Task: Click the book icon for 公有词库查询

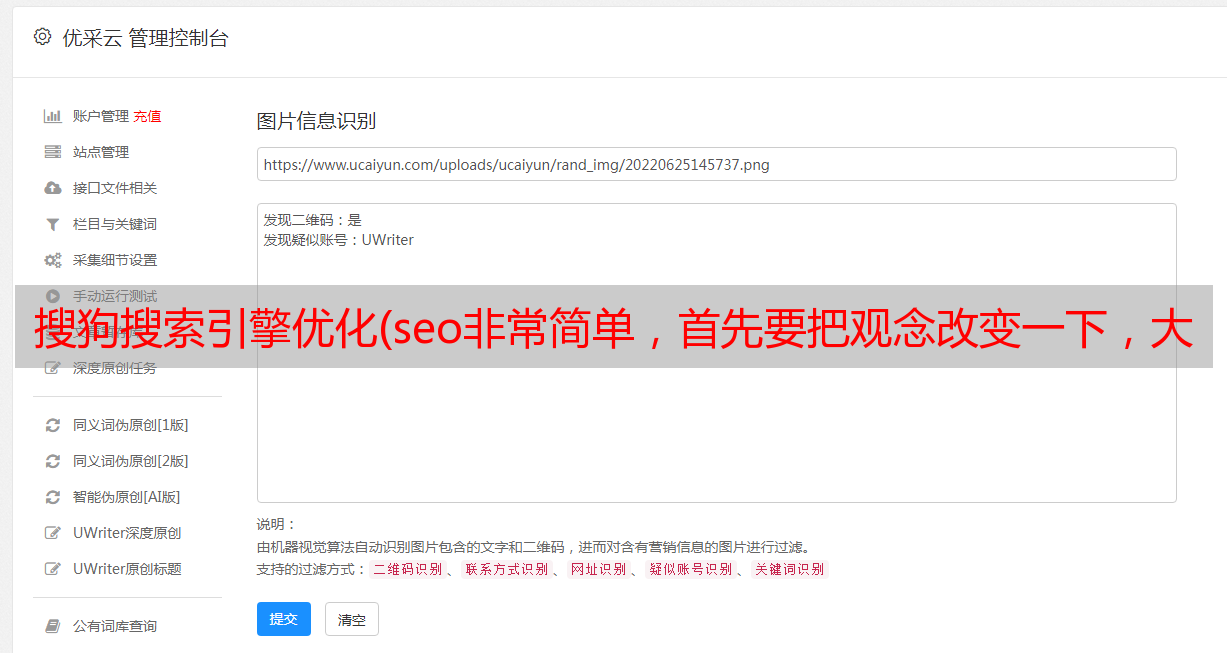Action: [x=53, y=626]
